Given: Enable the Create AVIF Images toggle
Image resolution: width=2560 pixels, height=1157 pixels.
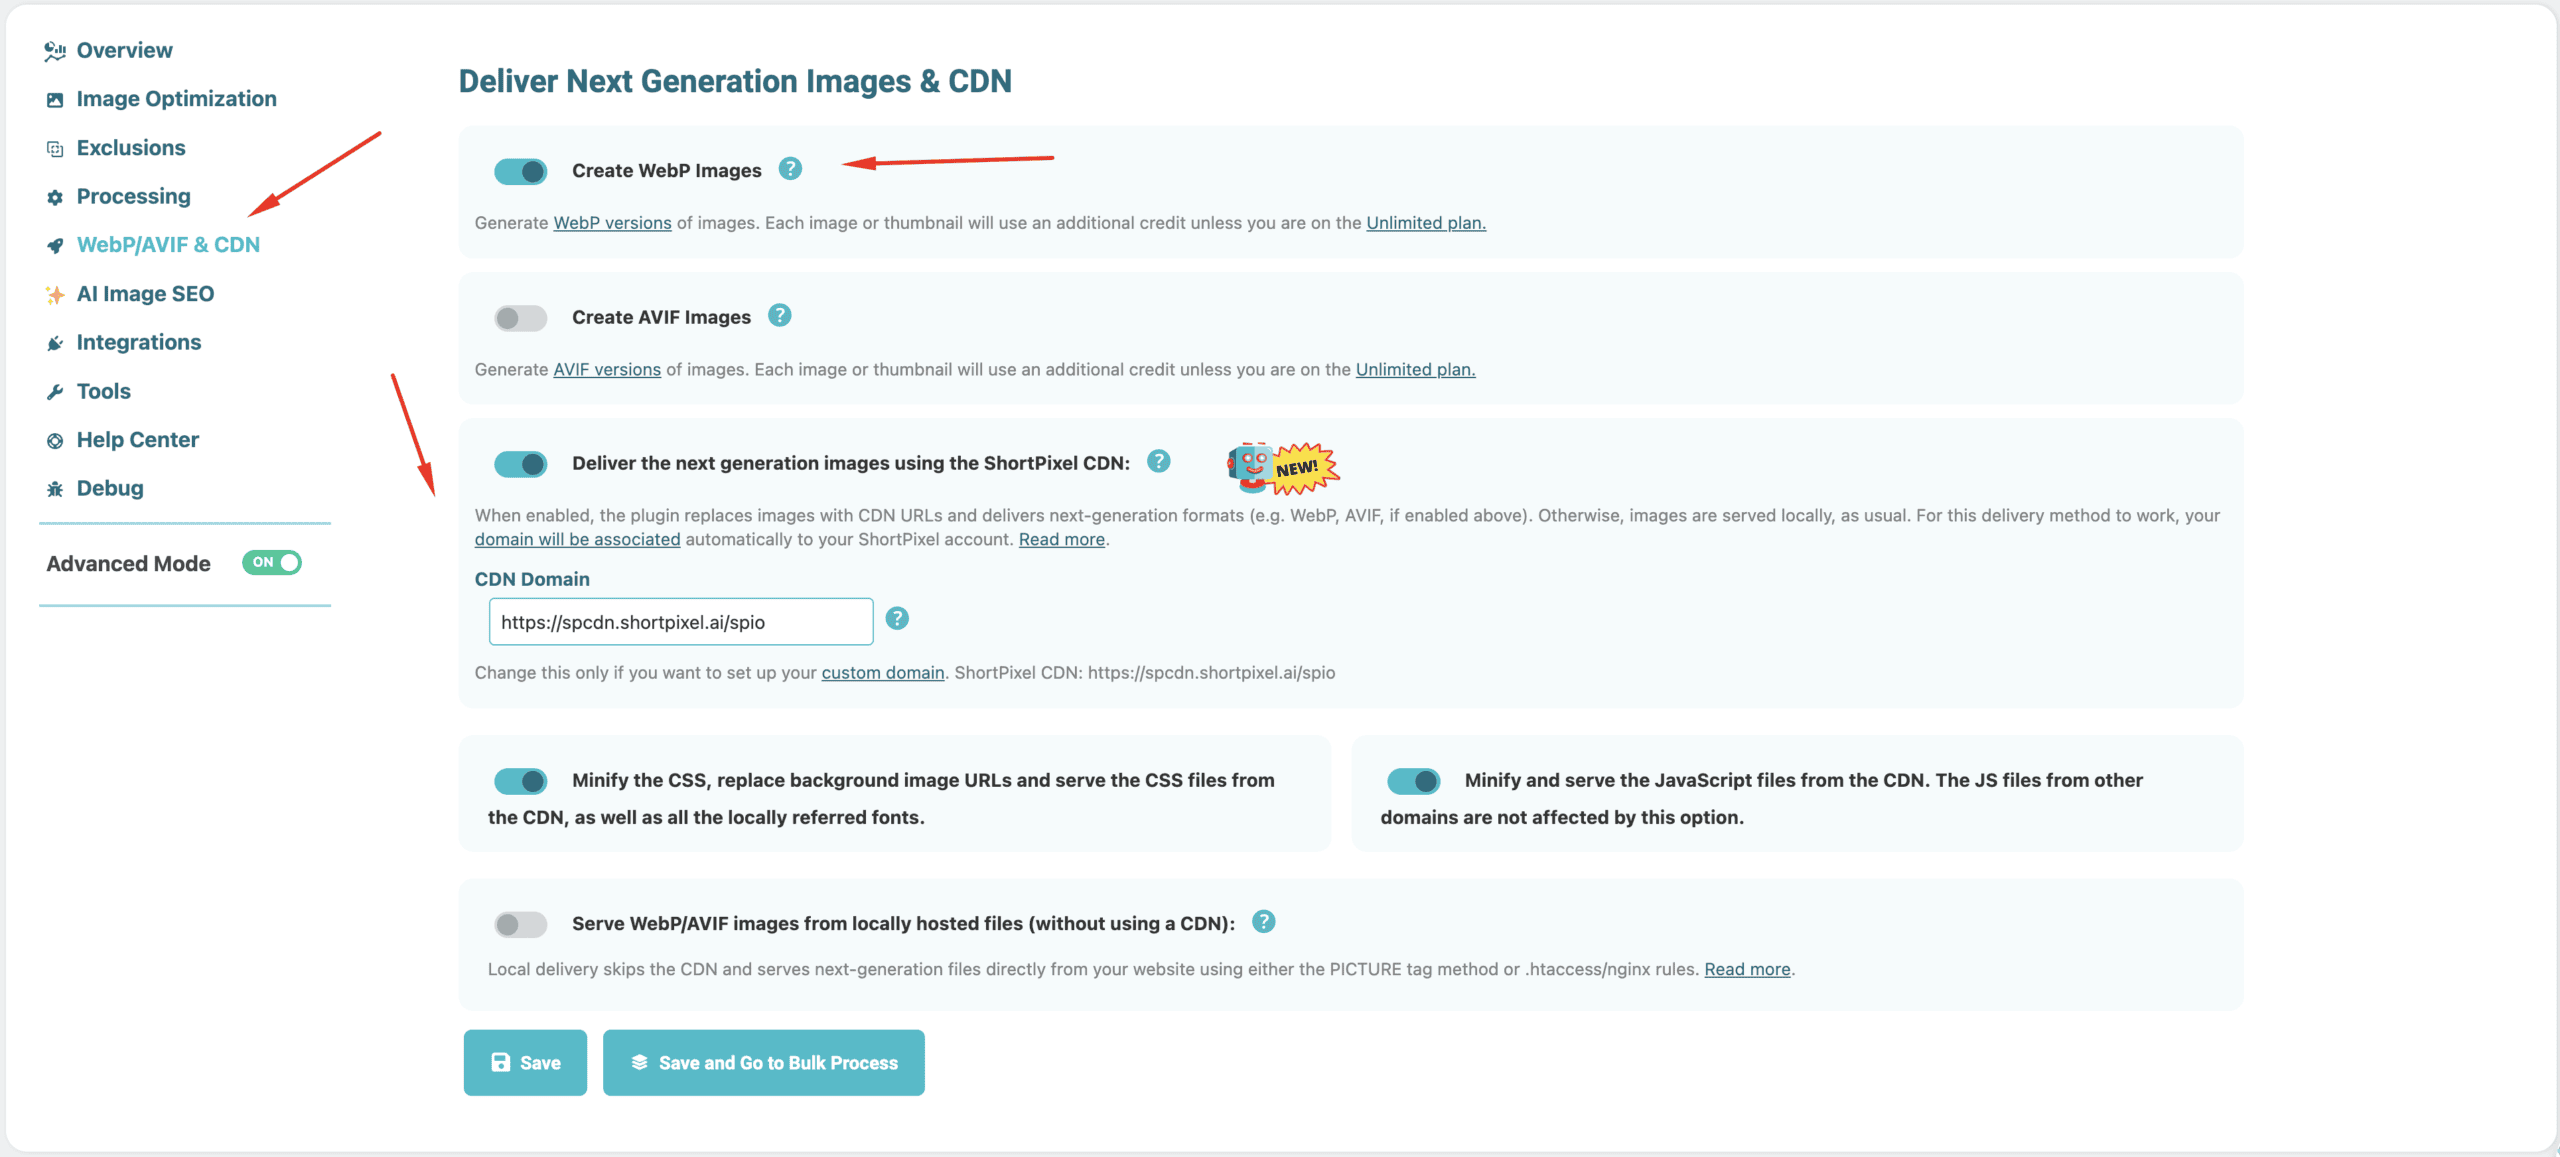Looking at the screenshot, I should (x=521, y=318).
